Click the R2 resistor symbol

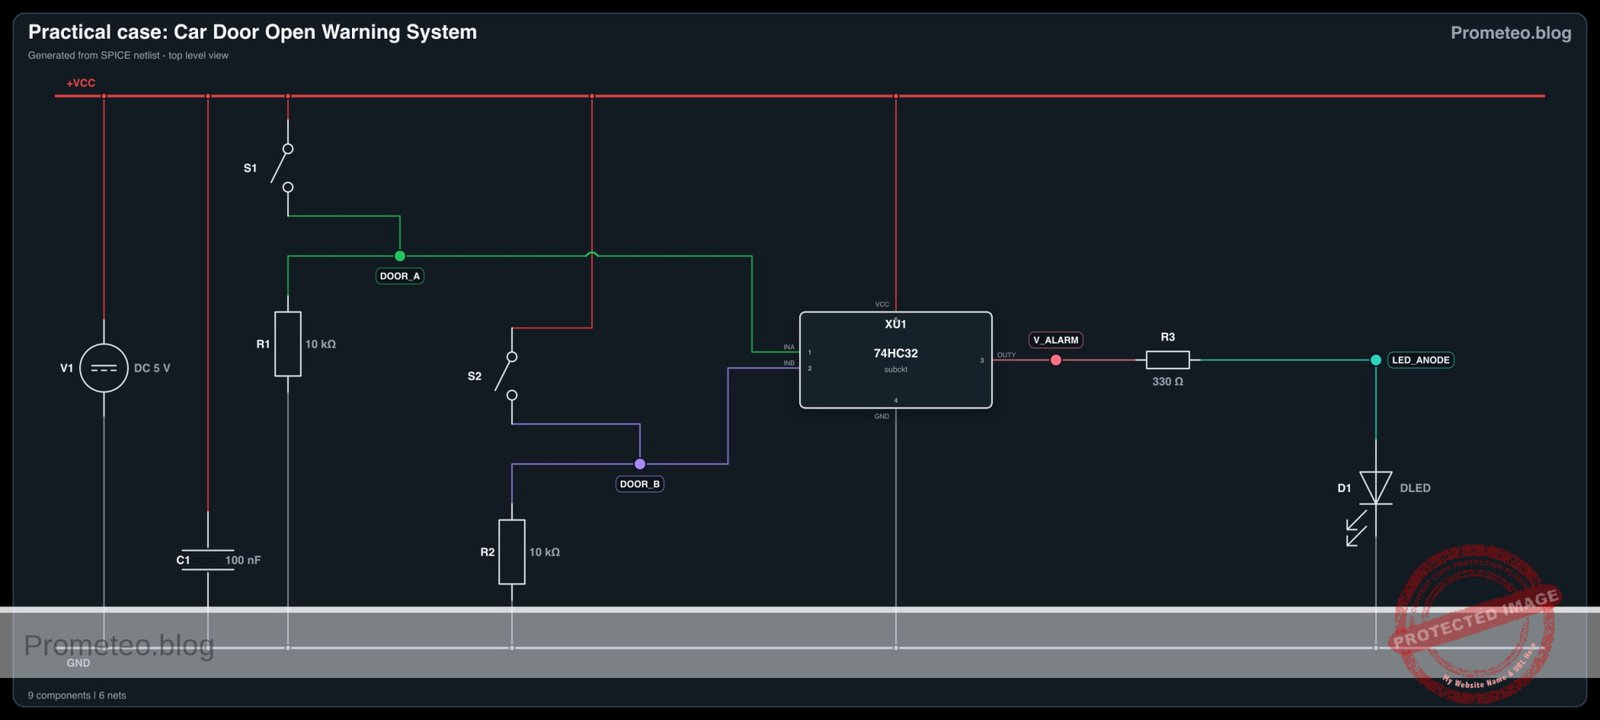click(512, 552)
